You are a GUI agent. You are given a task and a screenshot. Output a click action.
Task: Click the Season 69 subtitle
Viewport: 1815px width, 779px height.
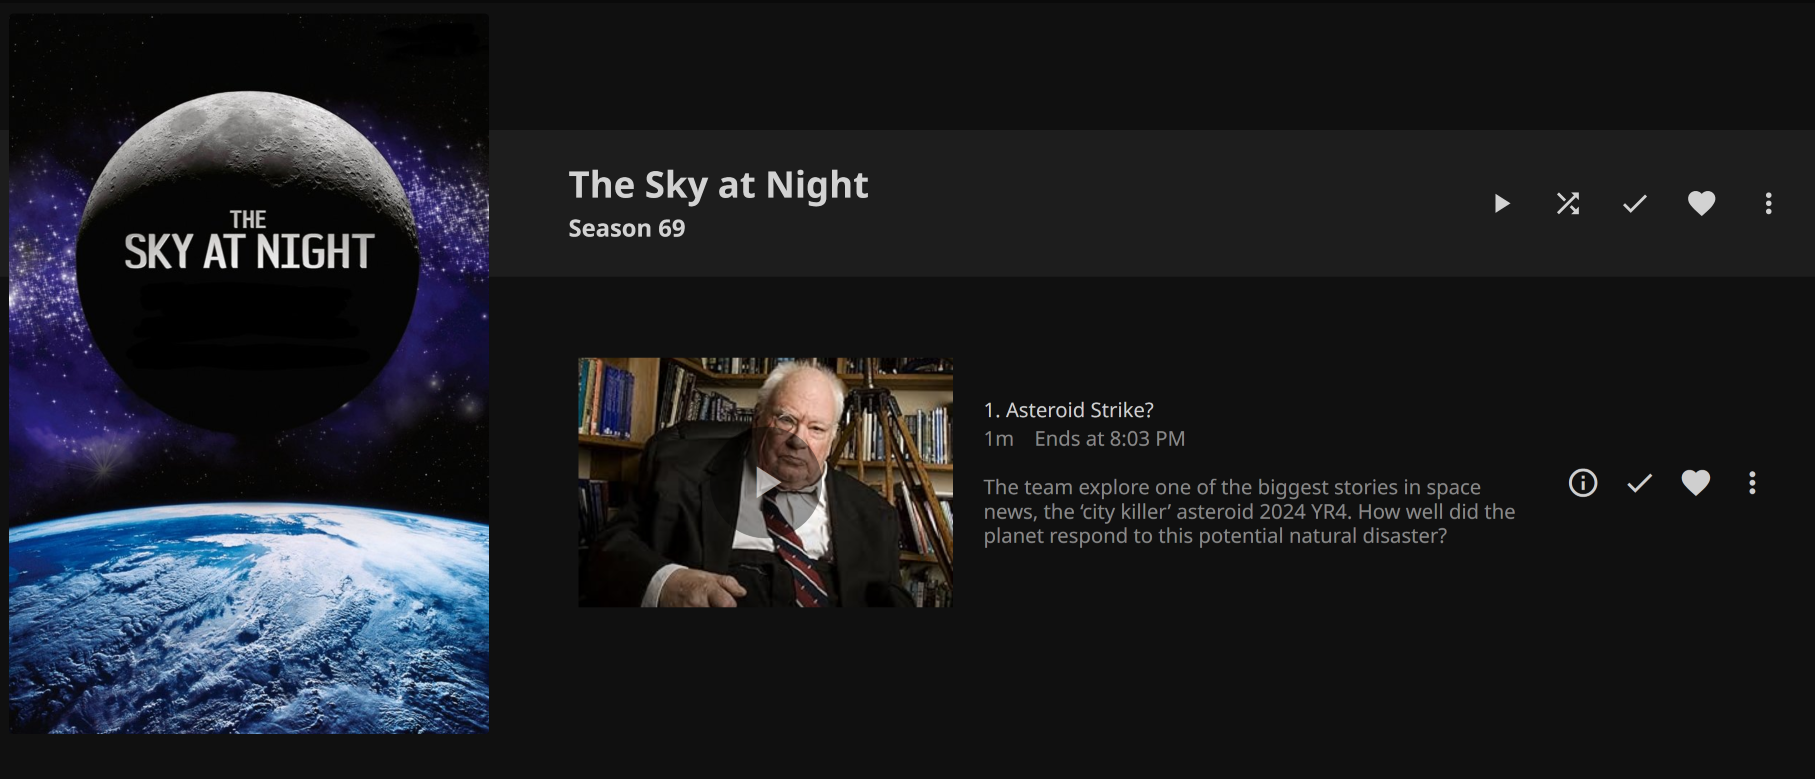point(627,229)
